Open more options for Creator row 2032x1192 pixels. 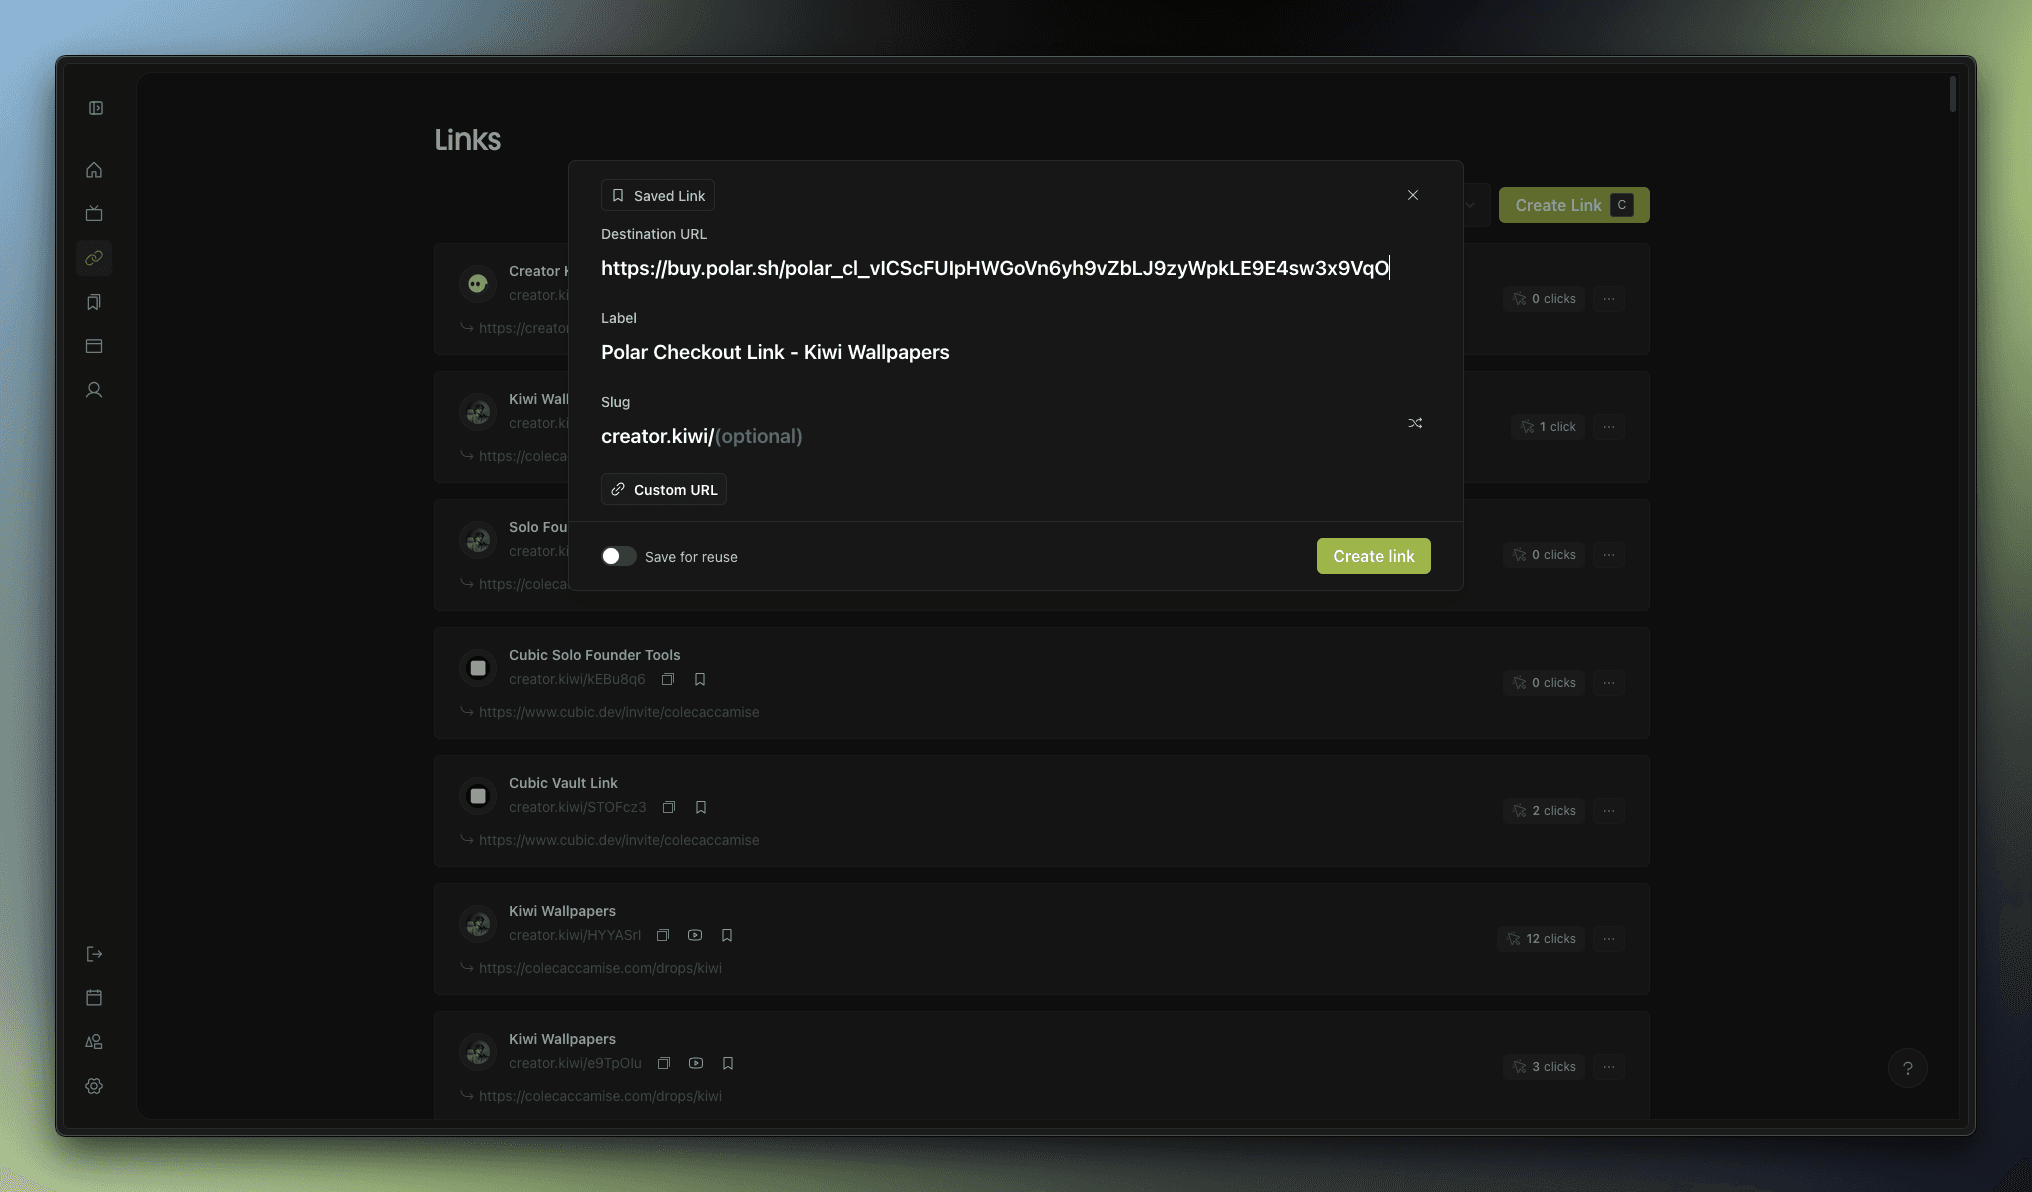click(1609, 299)
